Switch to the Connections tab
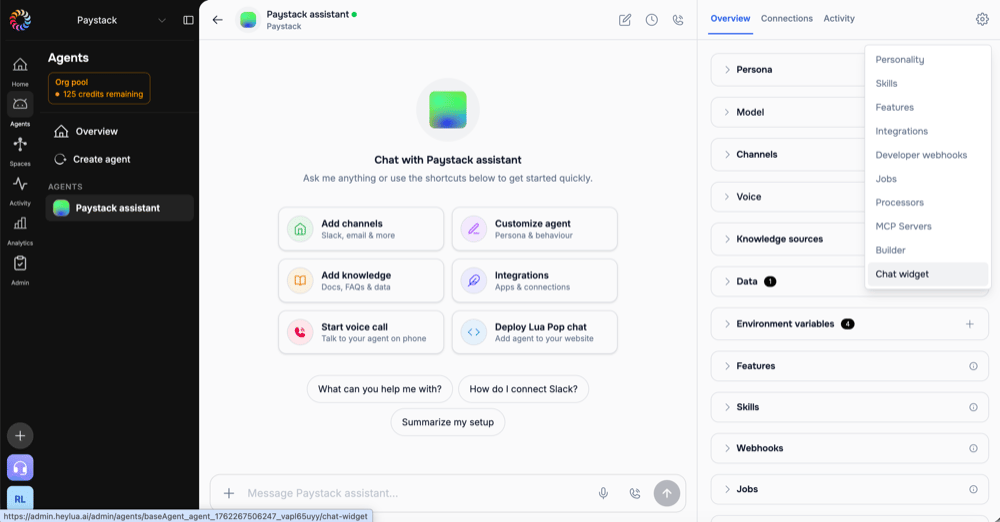 click(x=786, y=19)
